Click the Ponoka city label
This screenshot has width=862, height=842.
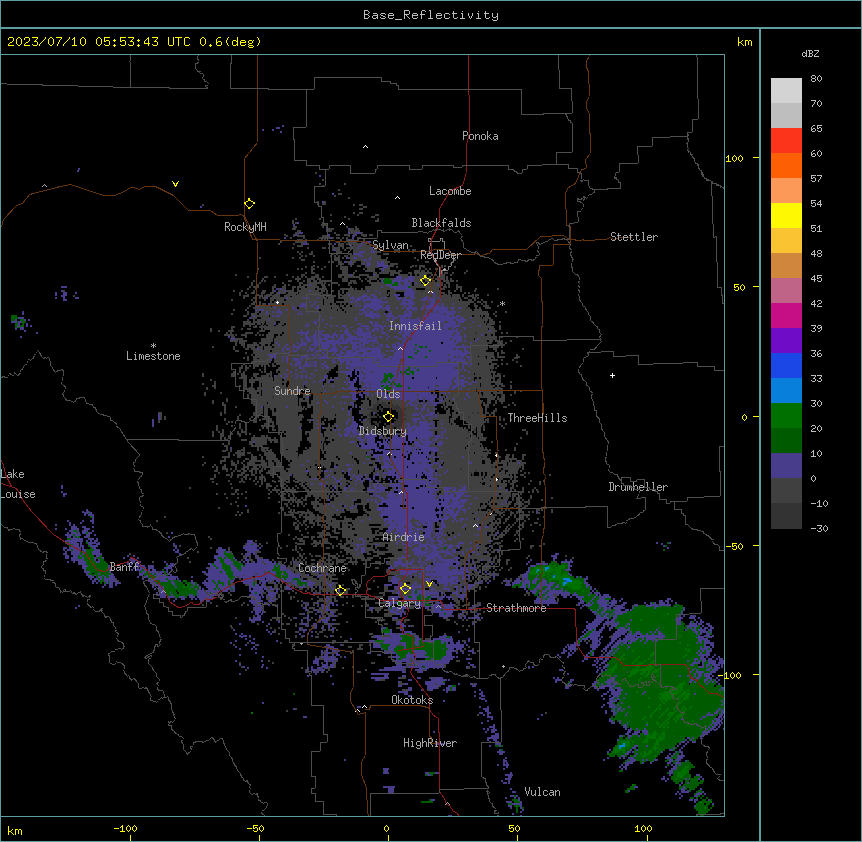coord(480,136)
